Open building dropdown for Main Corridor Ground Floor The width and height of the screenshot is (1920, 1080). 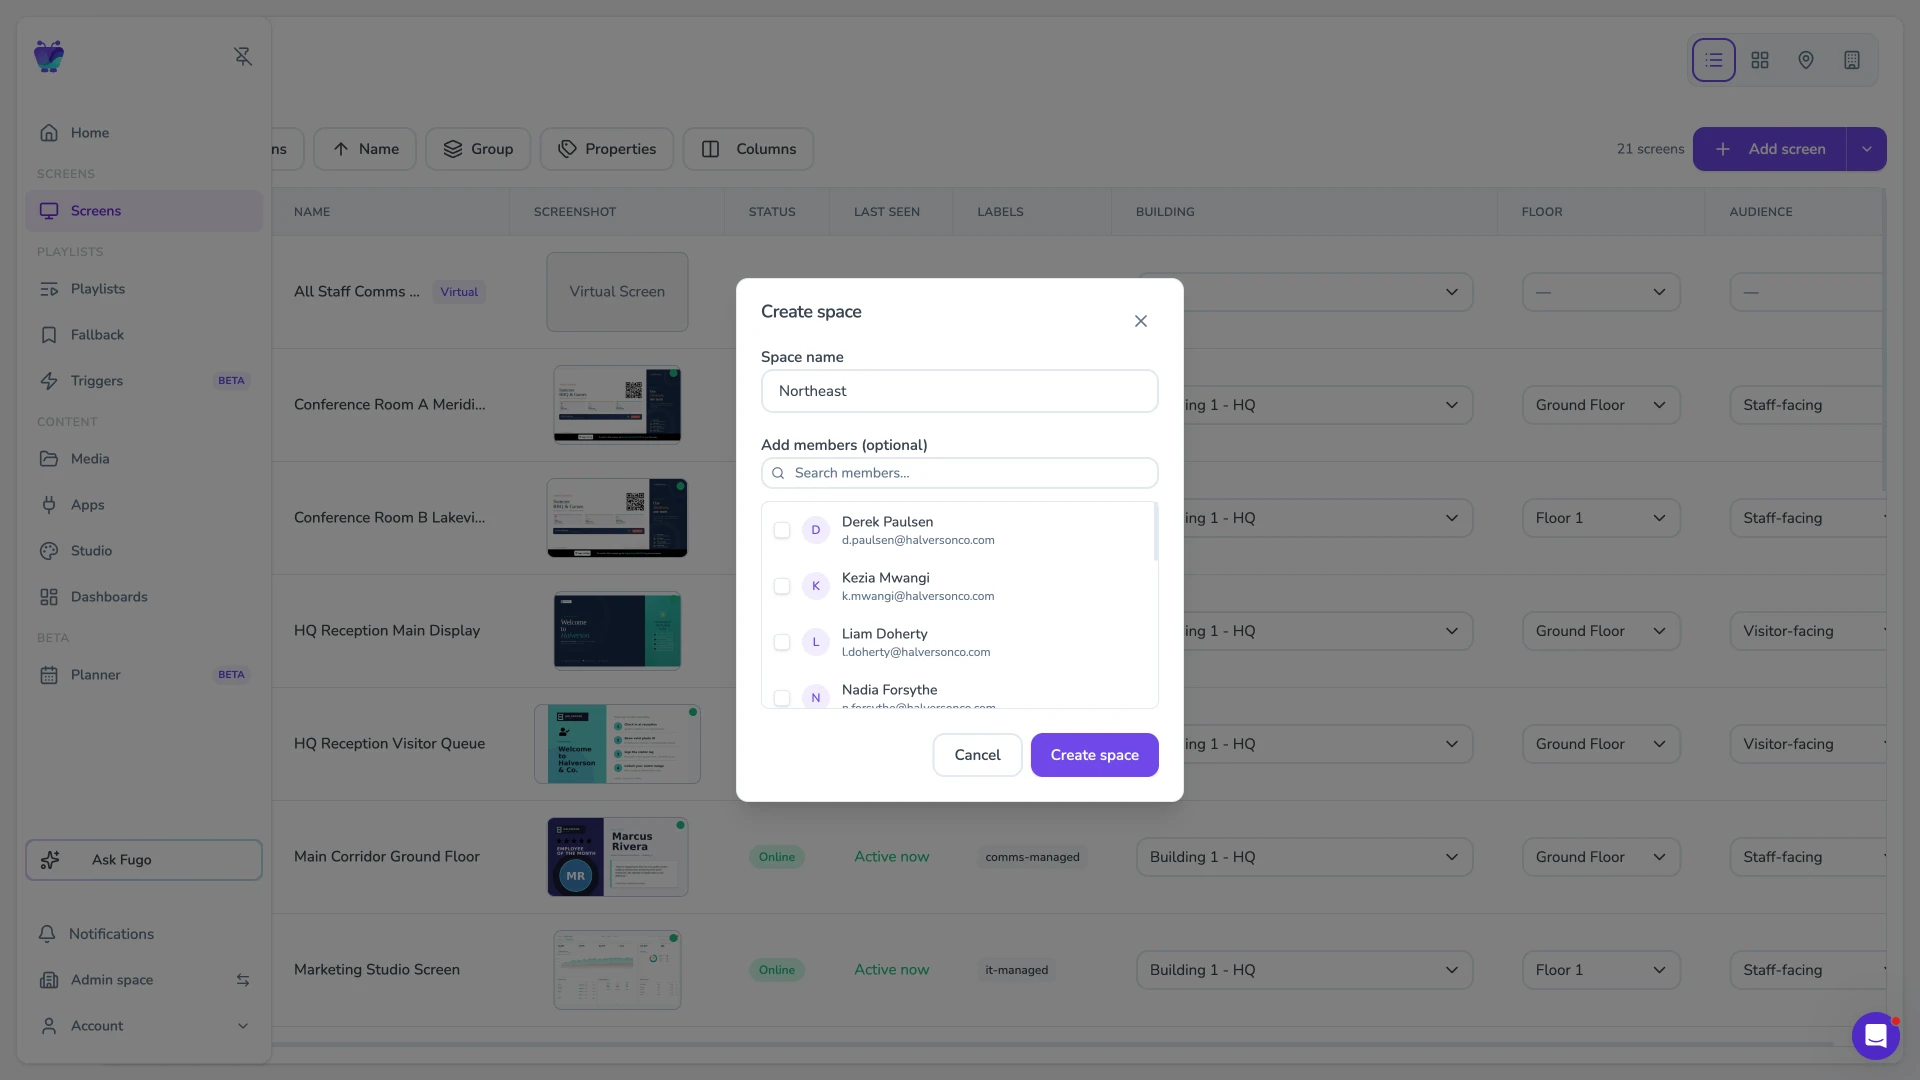(x=1304, y=857)
